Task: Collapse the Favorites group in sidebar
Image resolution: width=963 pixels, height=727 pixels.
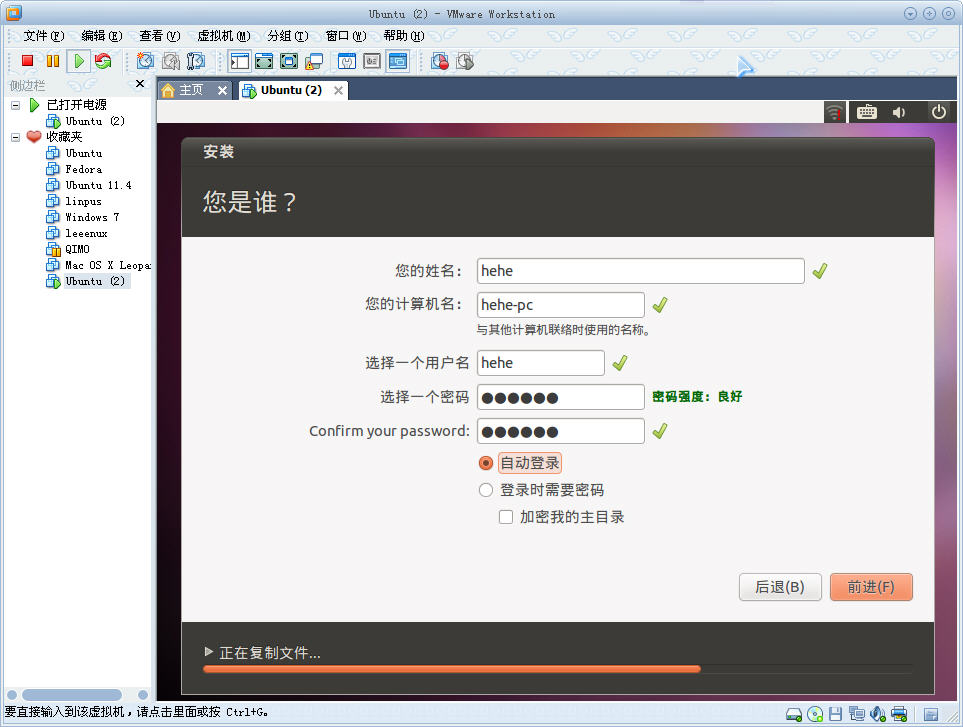Action: tap(15, 137)
